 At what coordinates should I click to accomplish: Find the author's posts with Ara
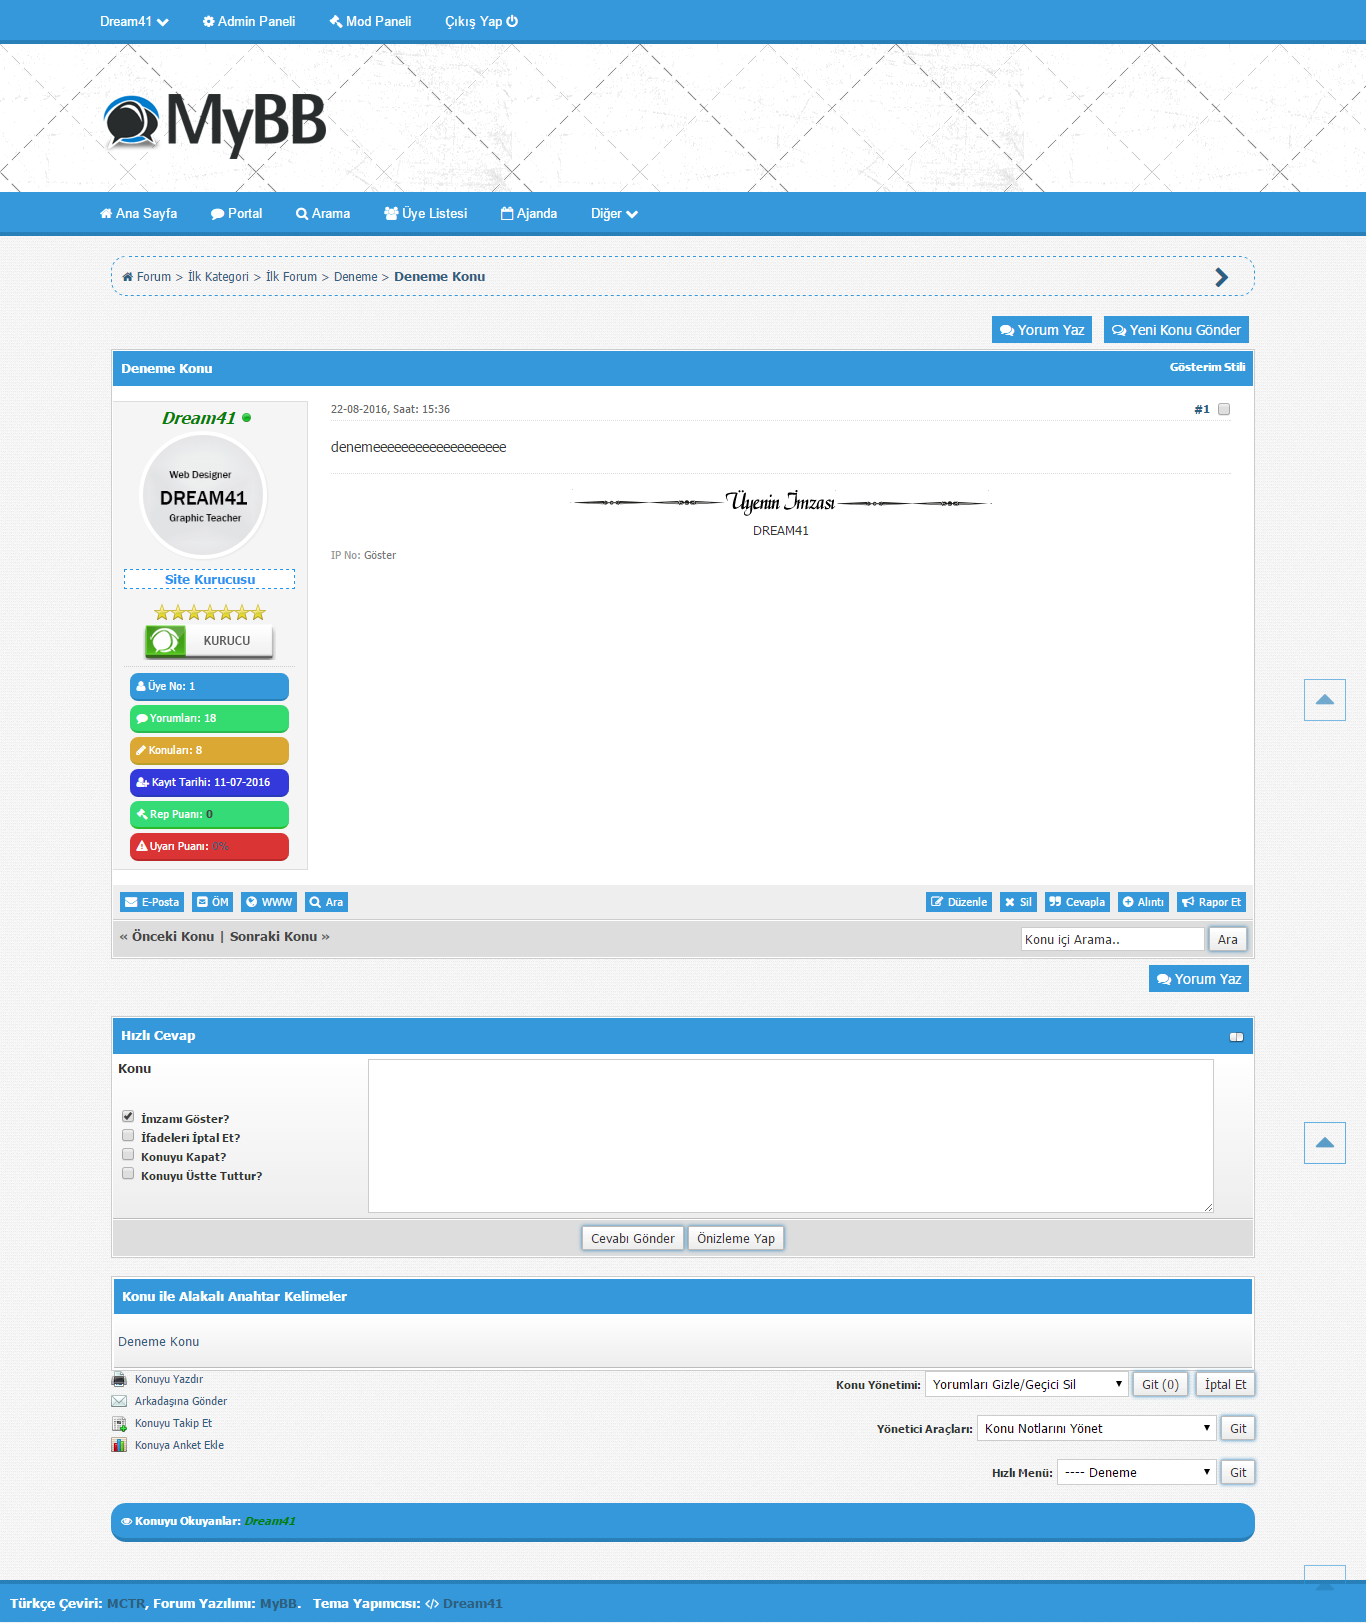point(327,902)
